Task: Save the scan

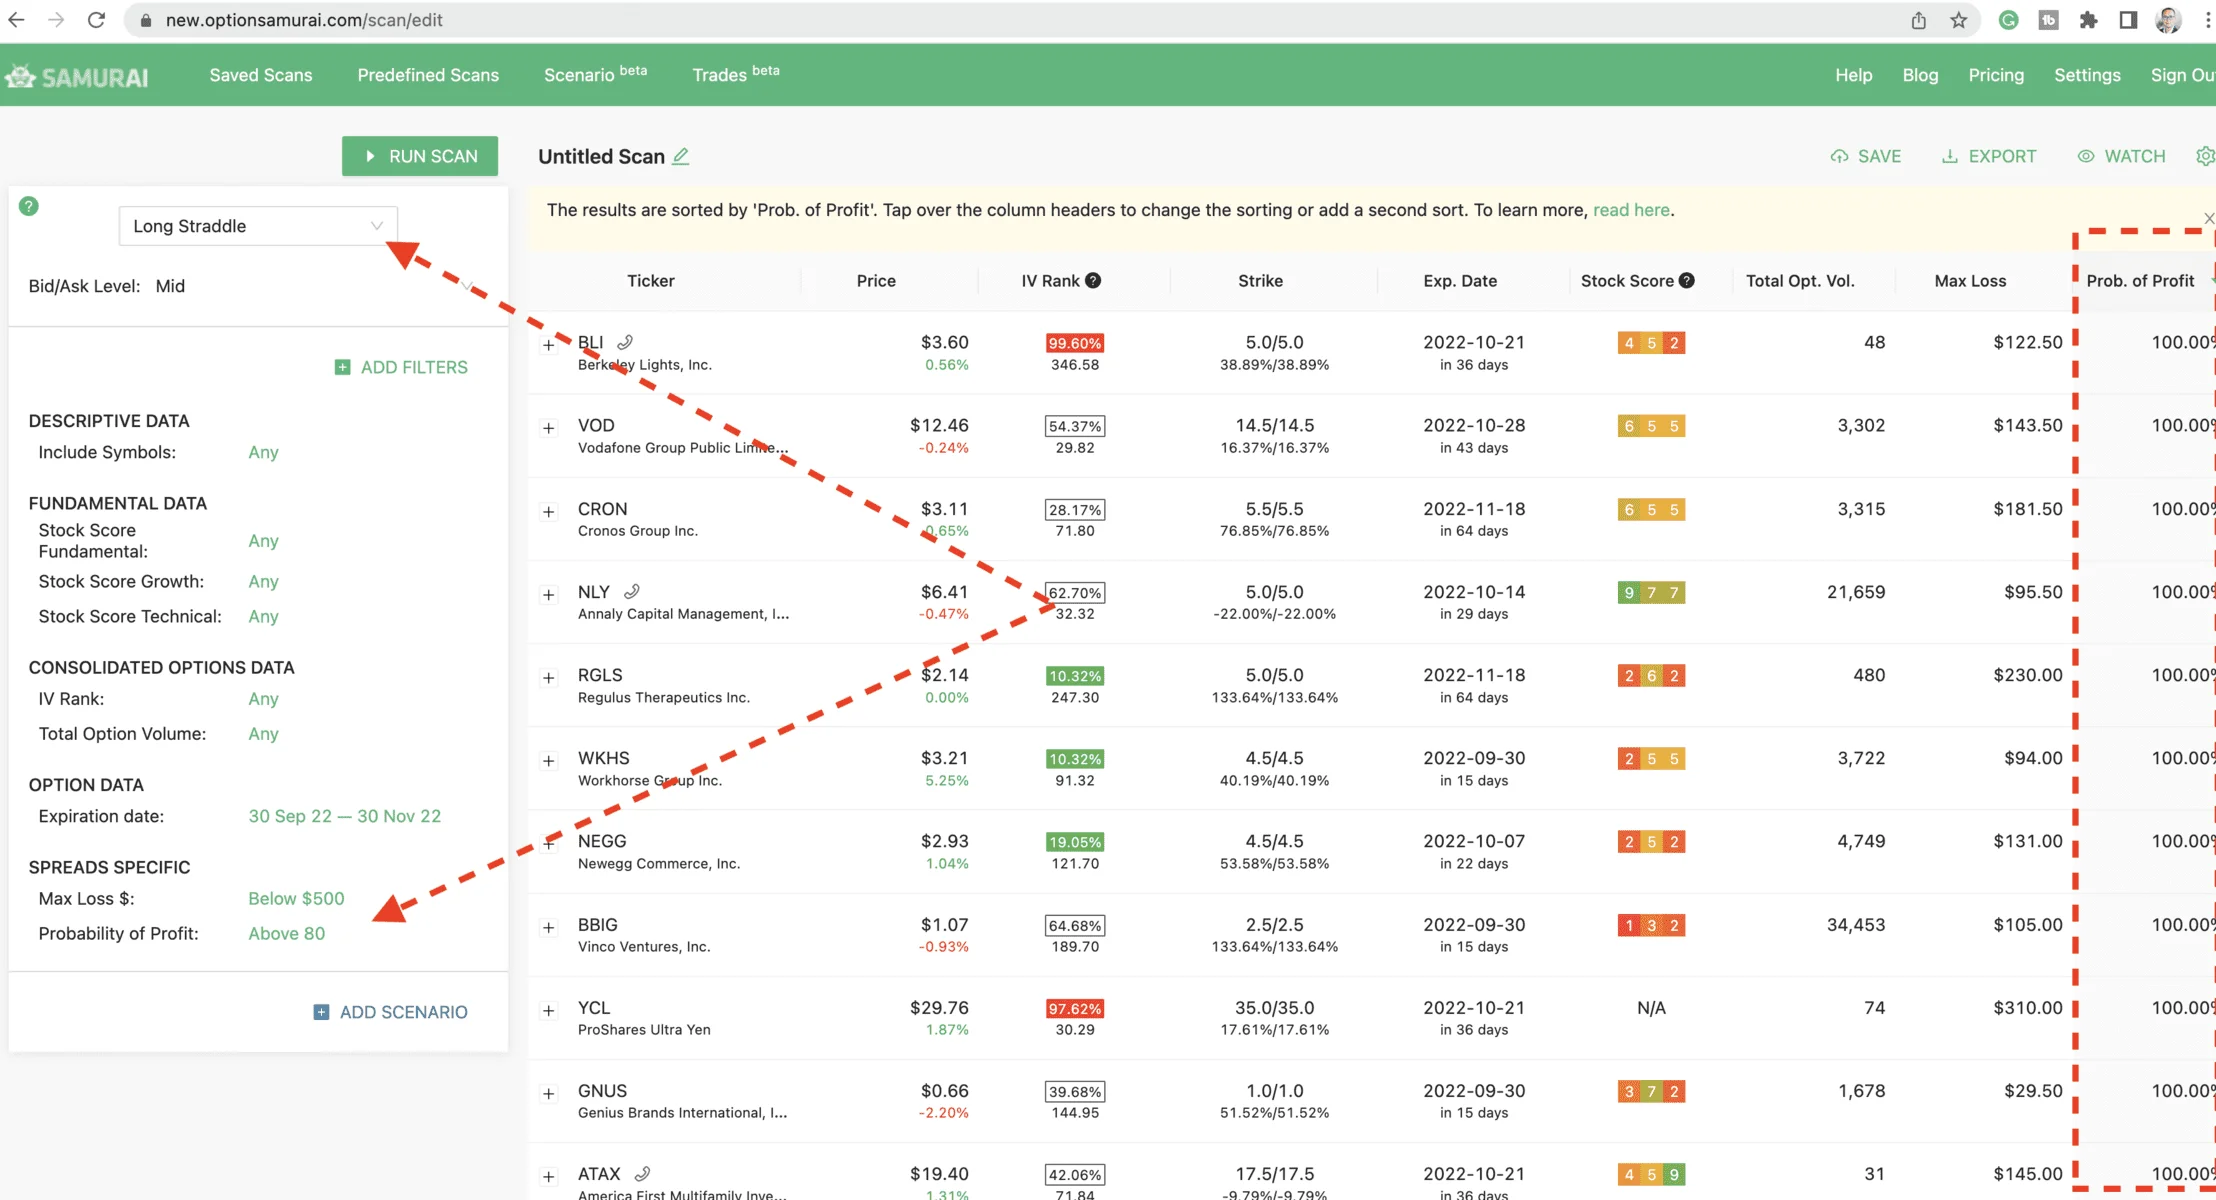Action: point(1866,156)
